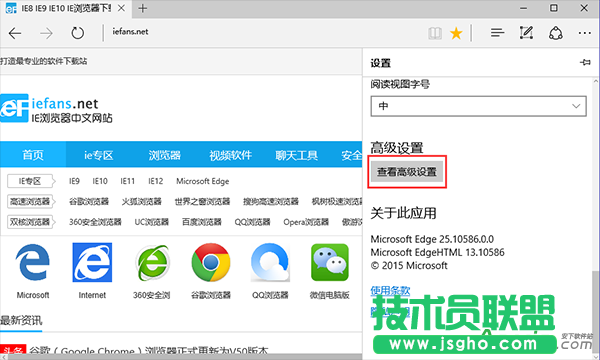Open the IE10 link

pyautogui.click(x=100, y=181)
